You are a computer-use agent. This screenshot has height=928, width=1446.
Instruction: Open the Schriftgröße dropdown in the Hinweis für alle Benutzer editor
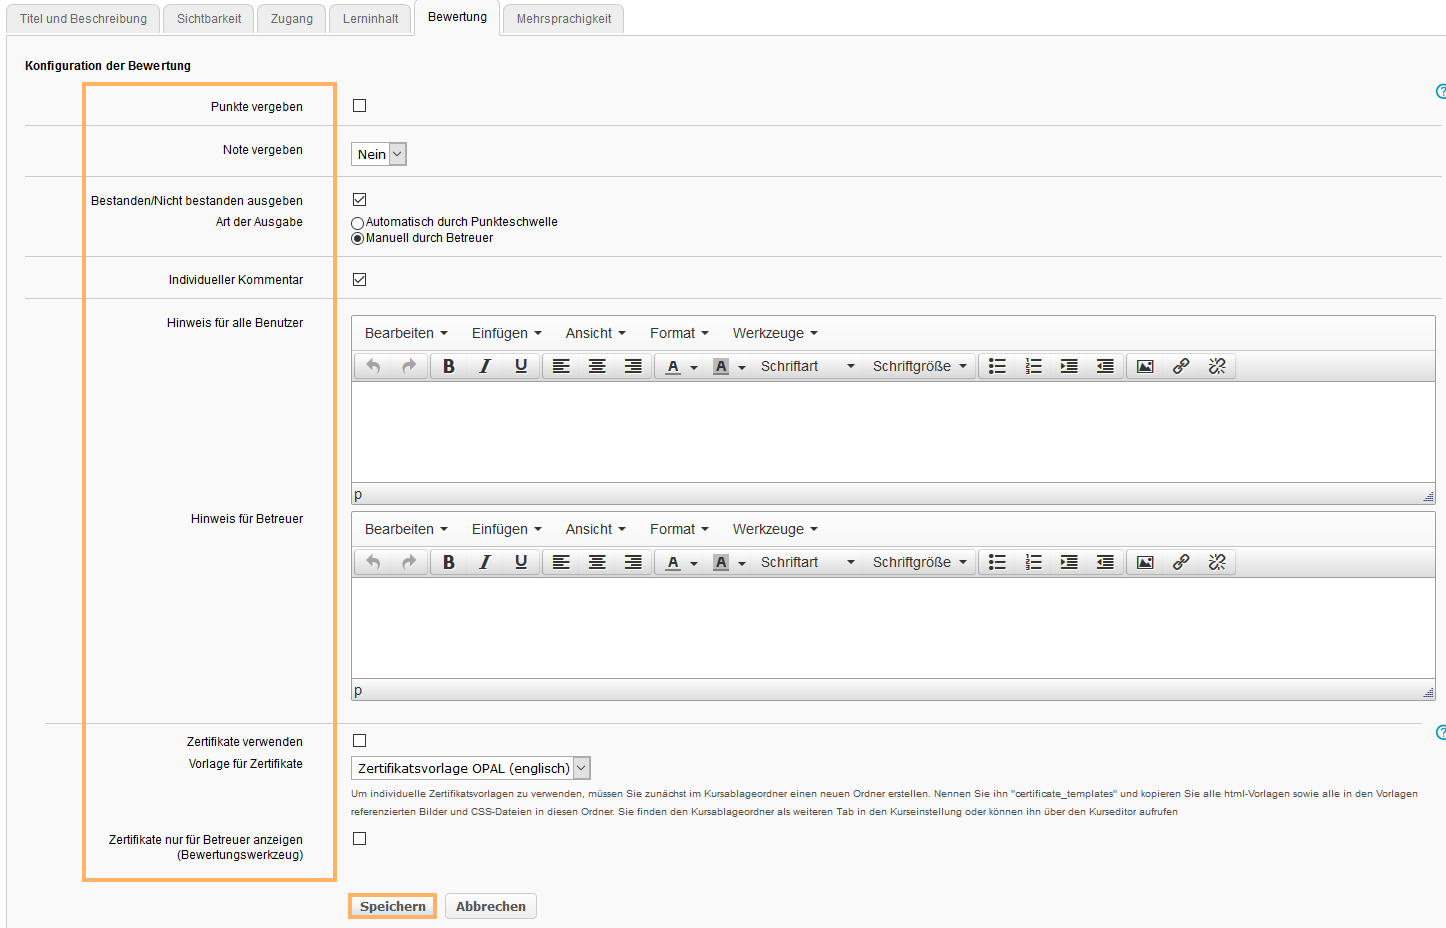[919, 366]
